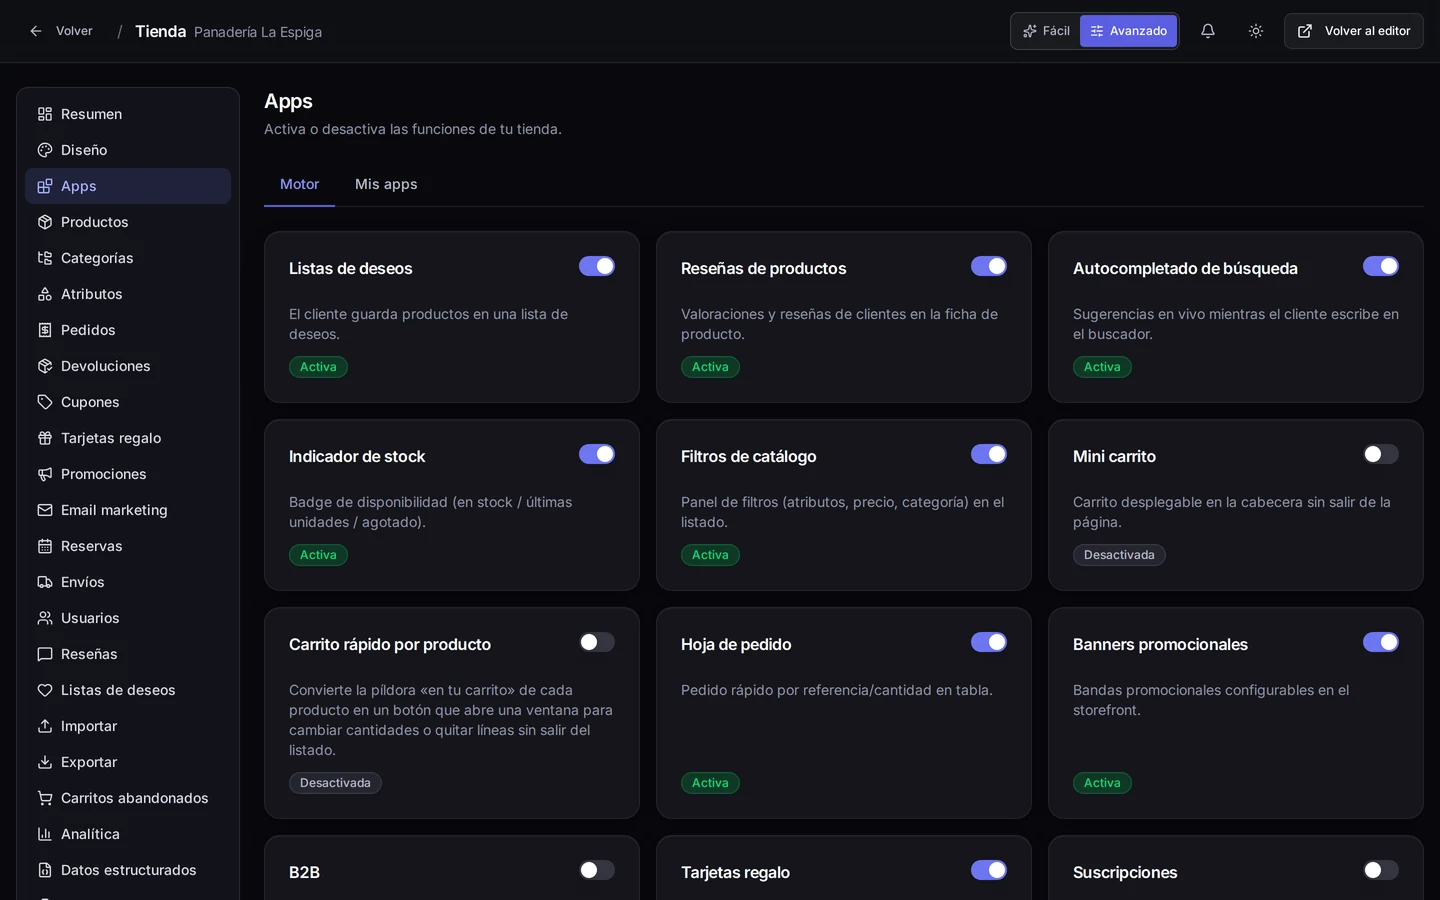1440x900 pixels.
Task: Click the Volver al editor button
Action: tap(1354, 31)
